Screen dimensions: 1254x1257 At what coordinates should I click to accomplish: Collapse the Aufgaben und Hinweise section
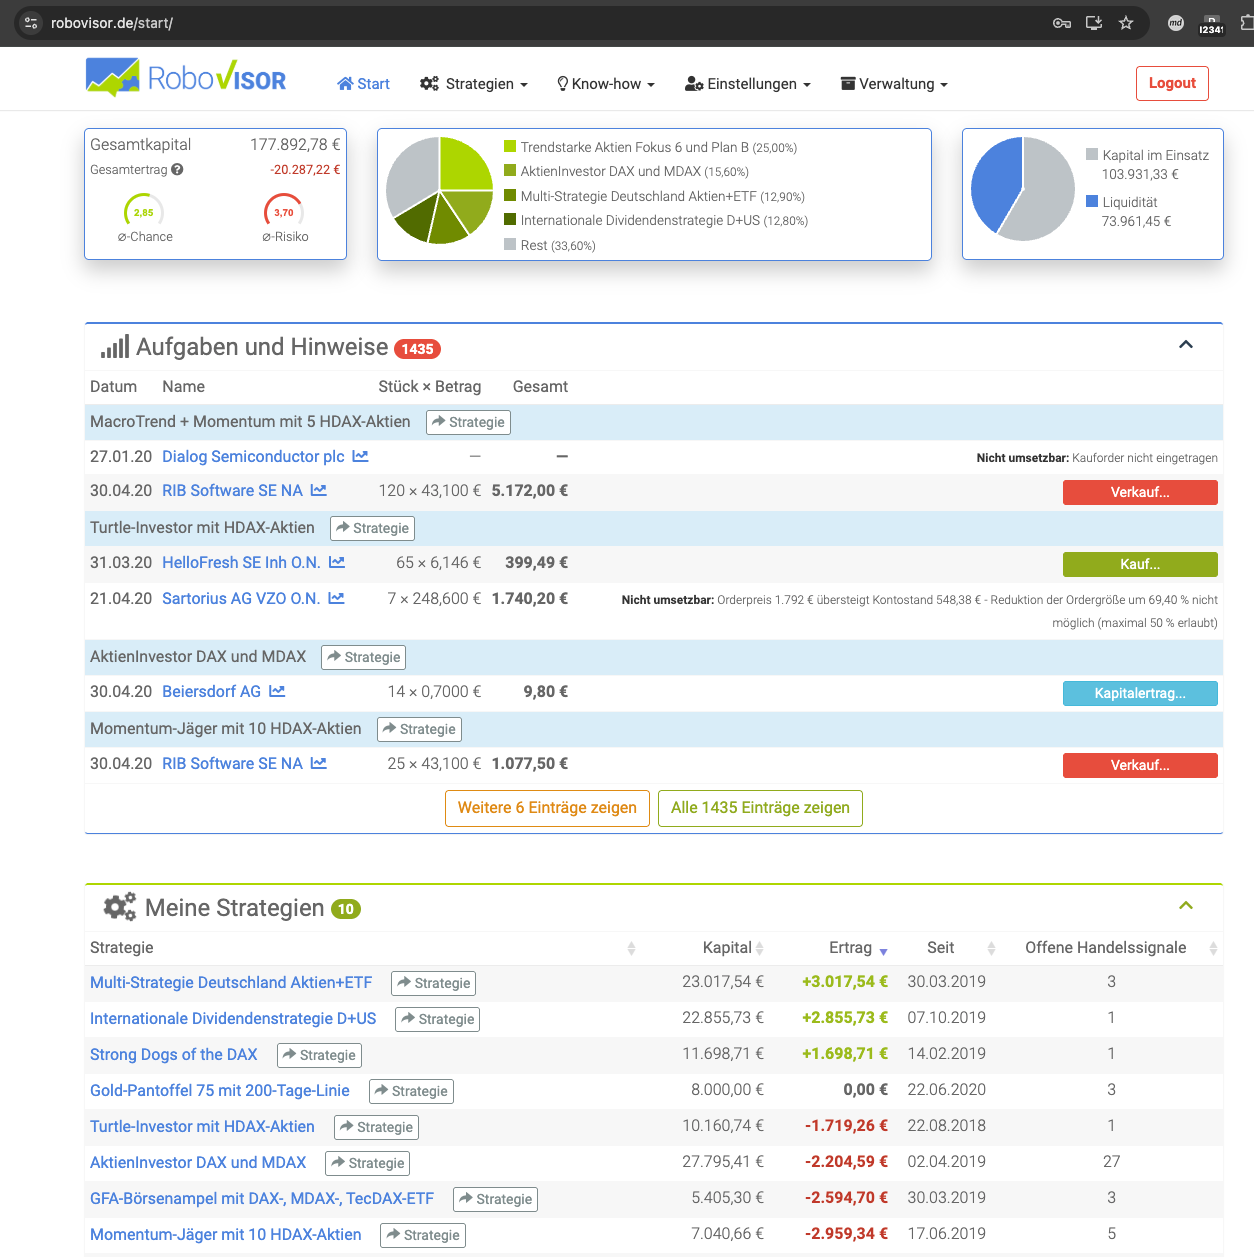click(1186, 344)
